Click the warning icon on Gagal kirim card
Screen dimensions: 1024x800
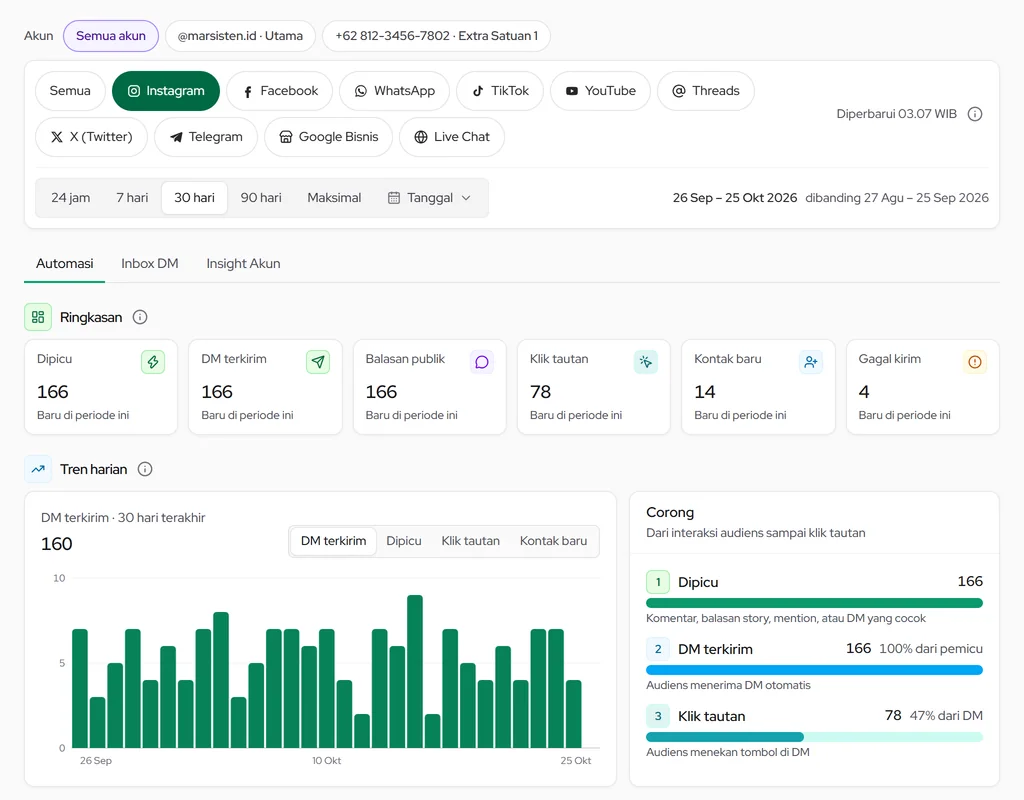click(x=974, y=362)
